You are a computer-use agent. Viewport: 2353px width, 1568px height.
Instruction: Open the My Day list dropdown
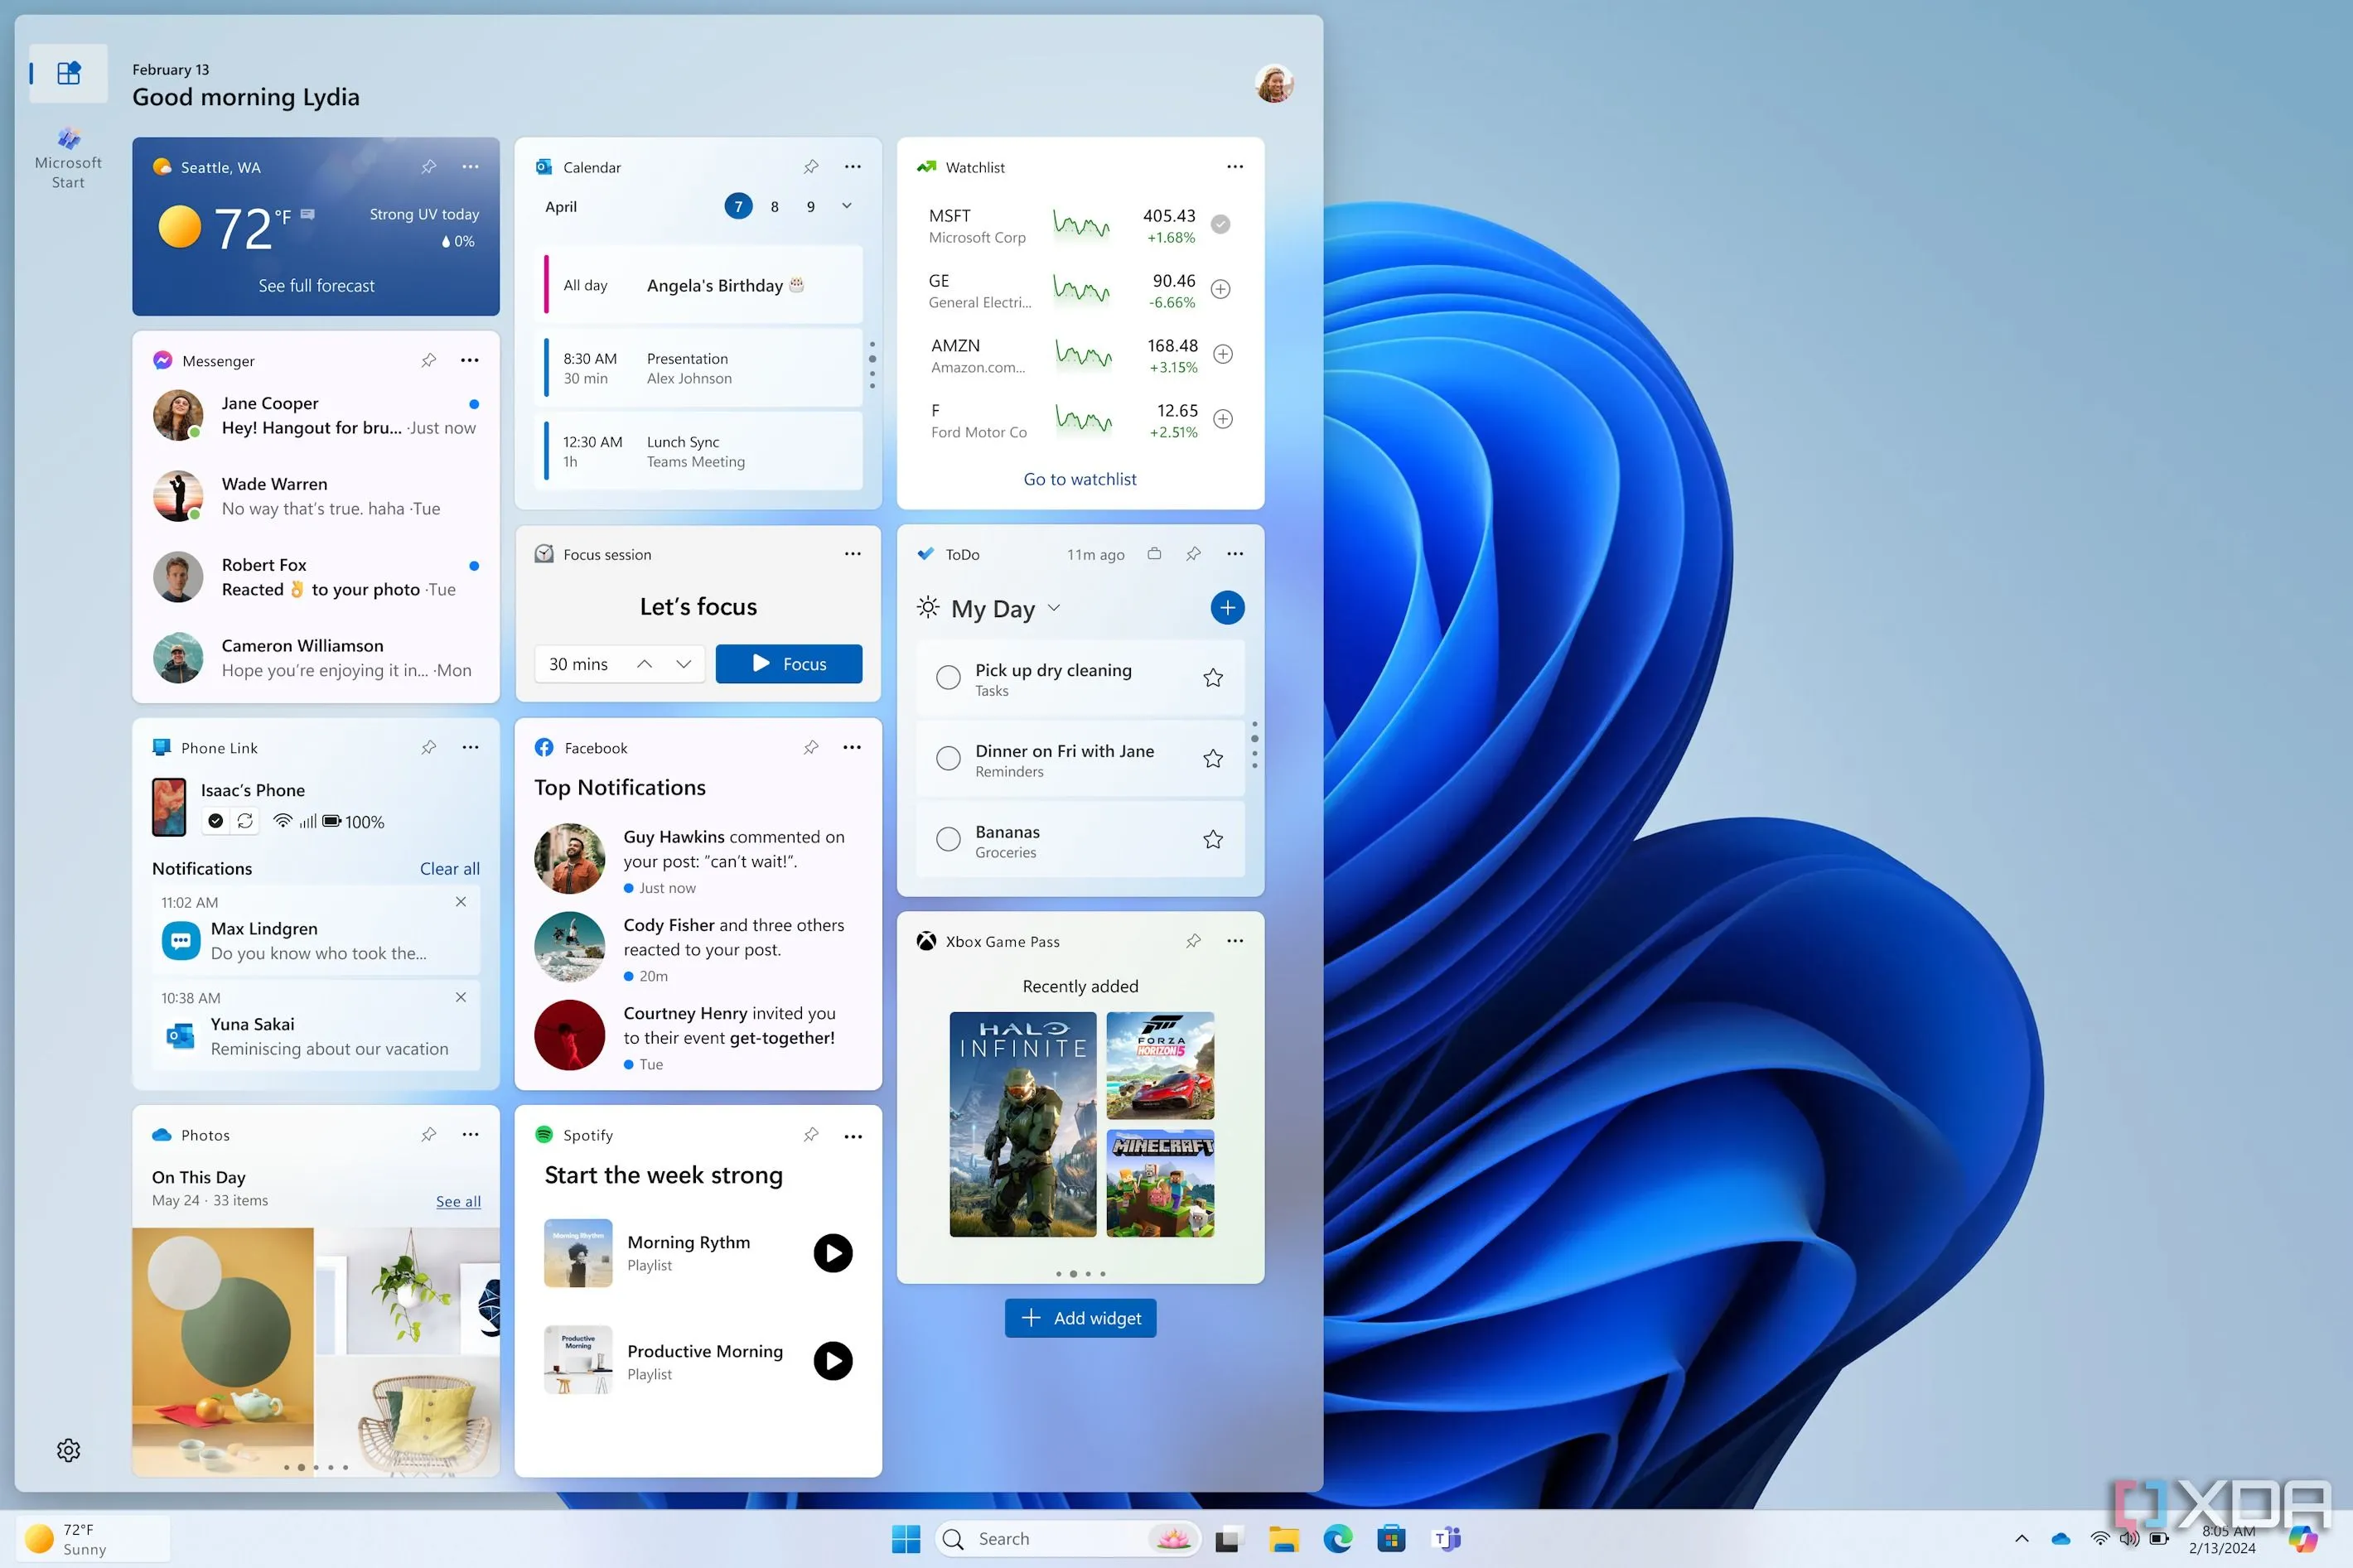(1053, 607)
